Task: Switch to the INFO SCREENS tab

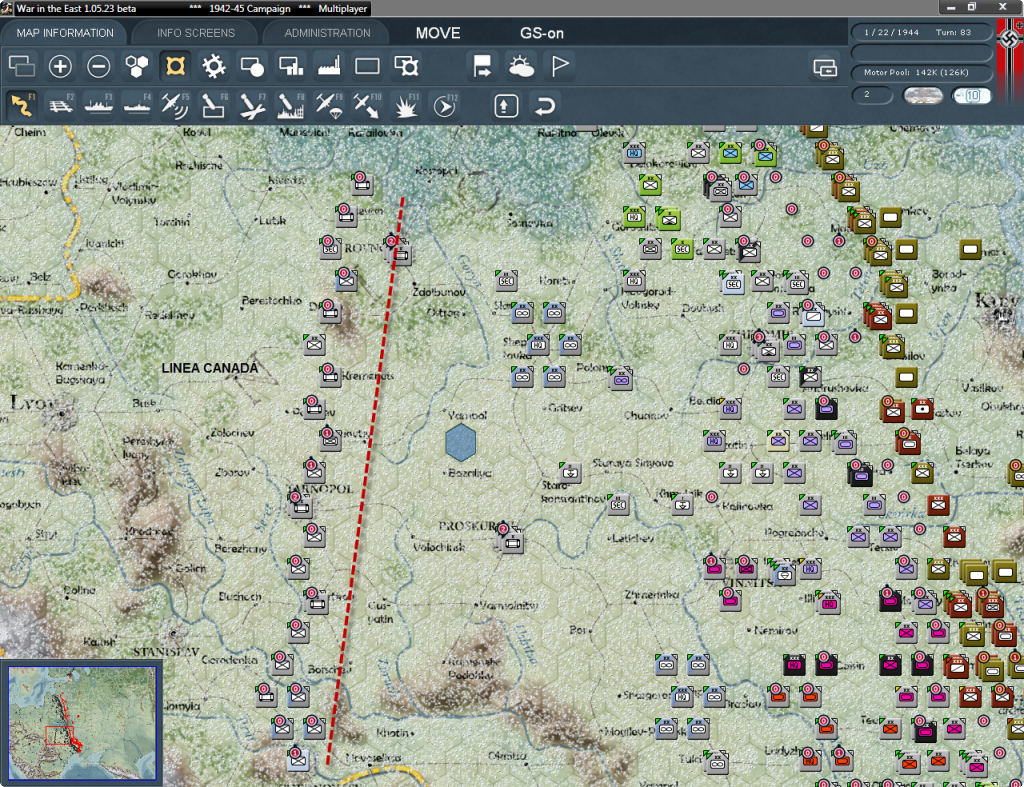Action: click(x=195, y=33)
